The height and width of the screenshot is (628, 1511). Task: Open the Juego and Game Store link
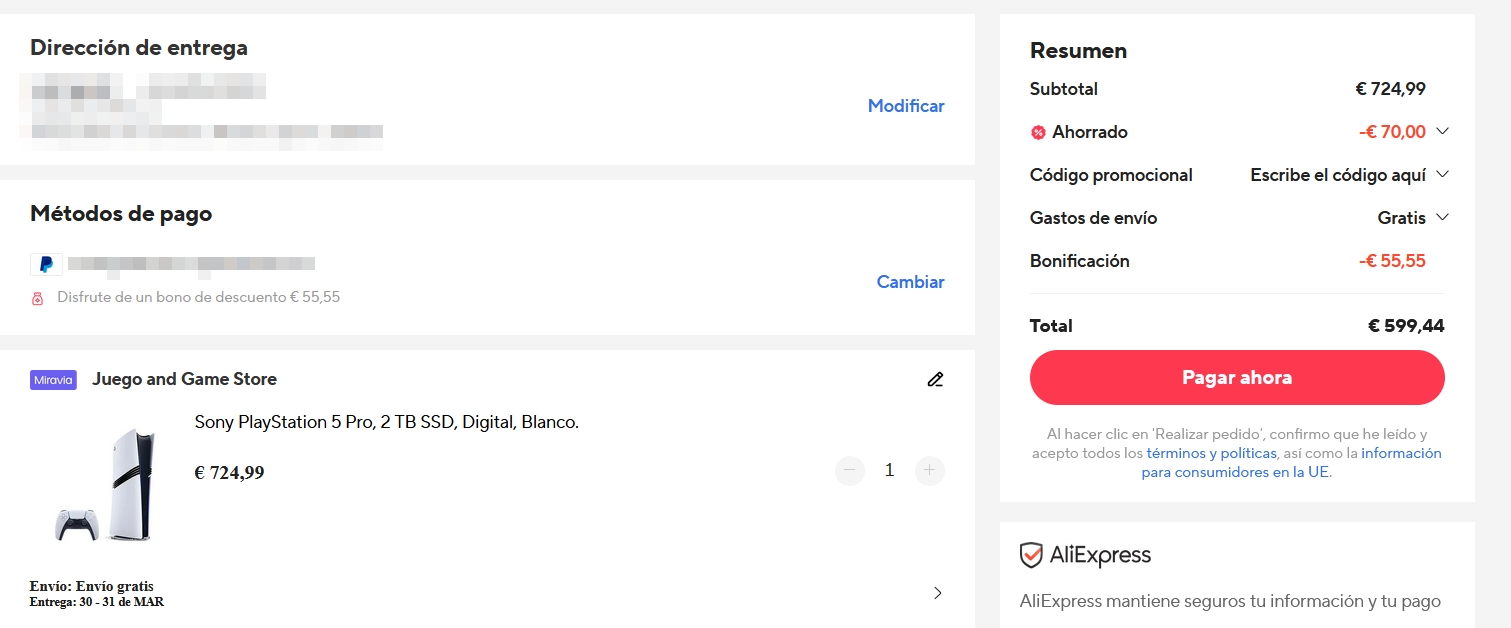[x=184, y=379]
